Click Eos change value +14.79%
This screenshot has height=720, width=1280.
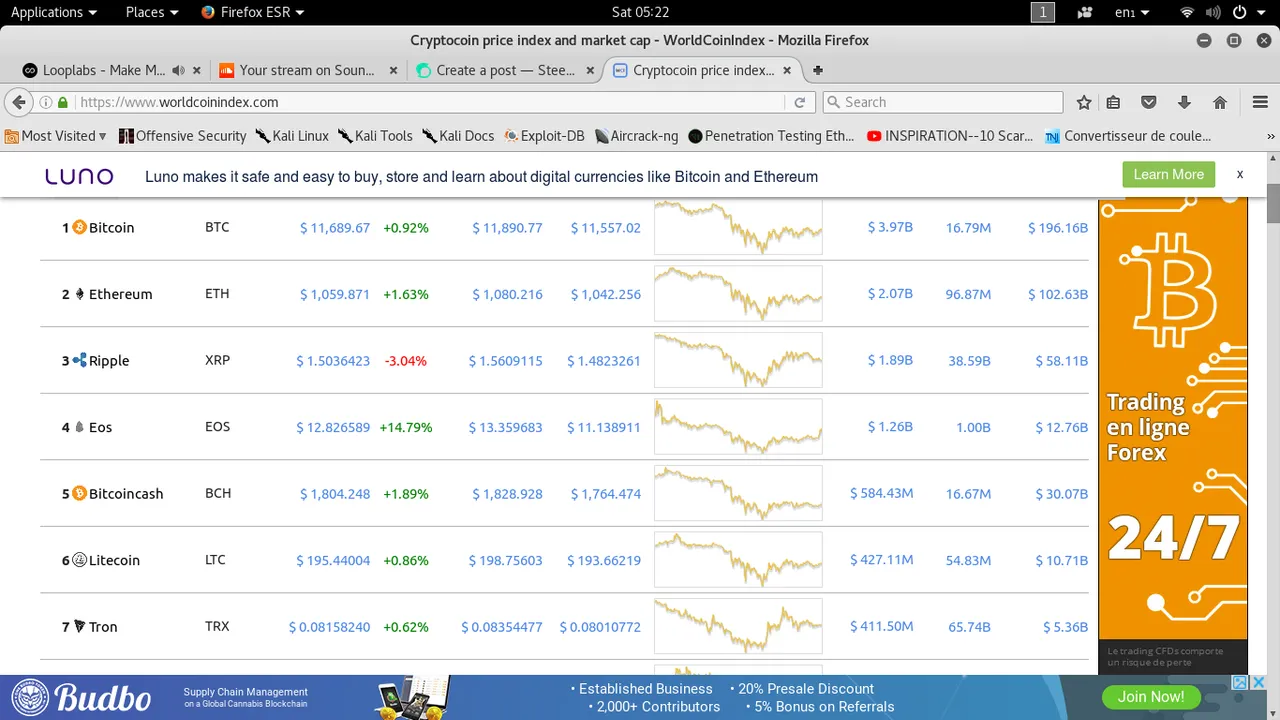(x=406, y=427)
